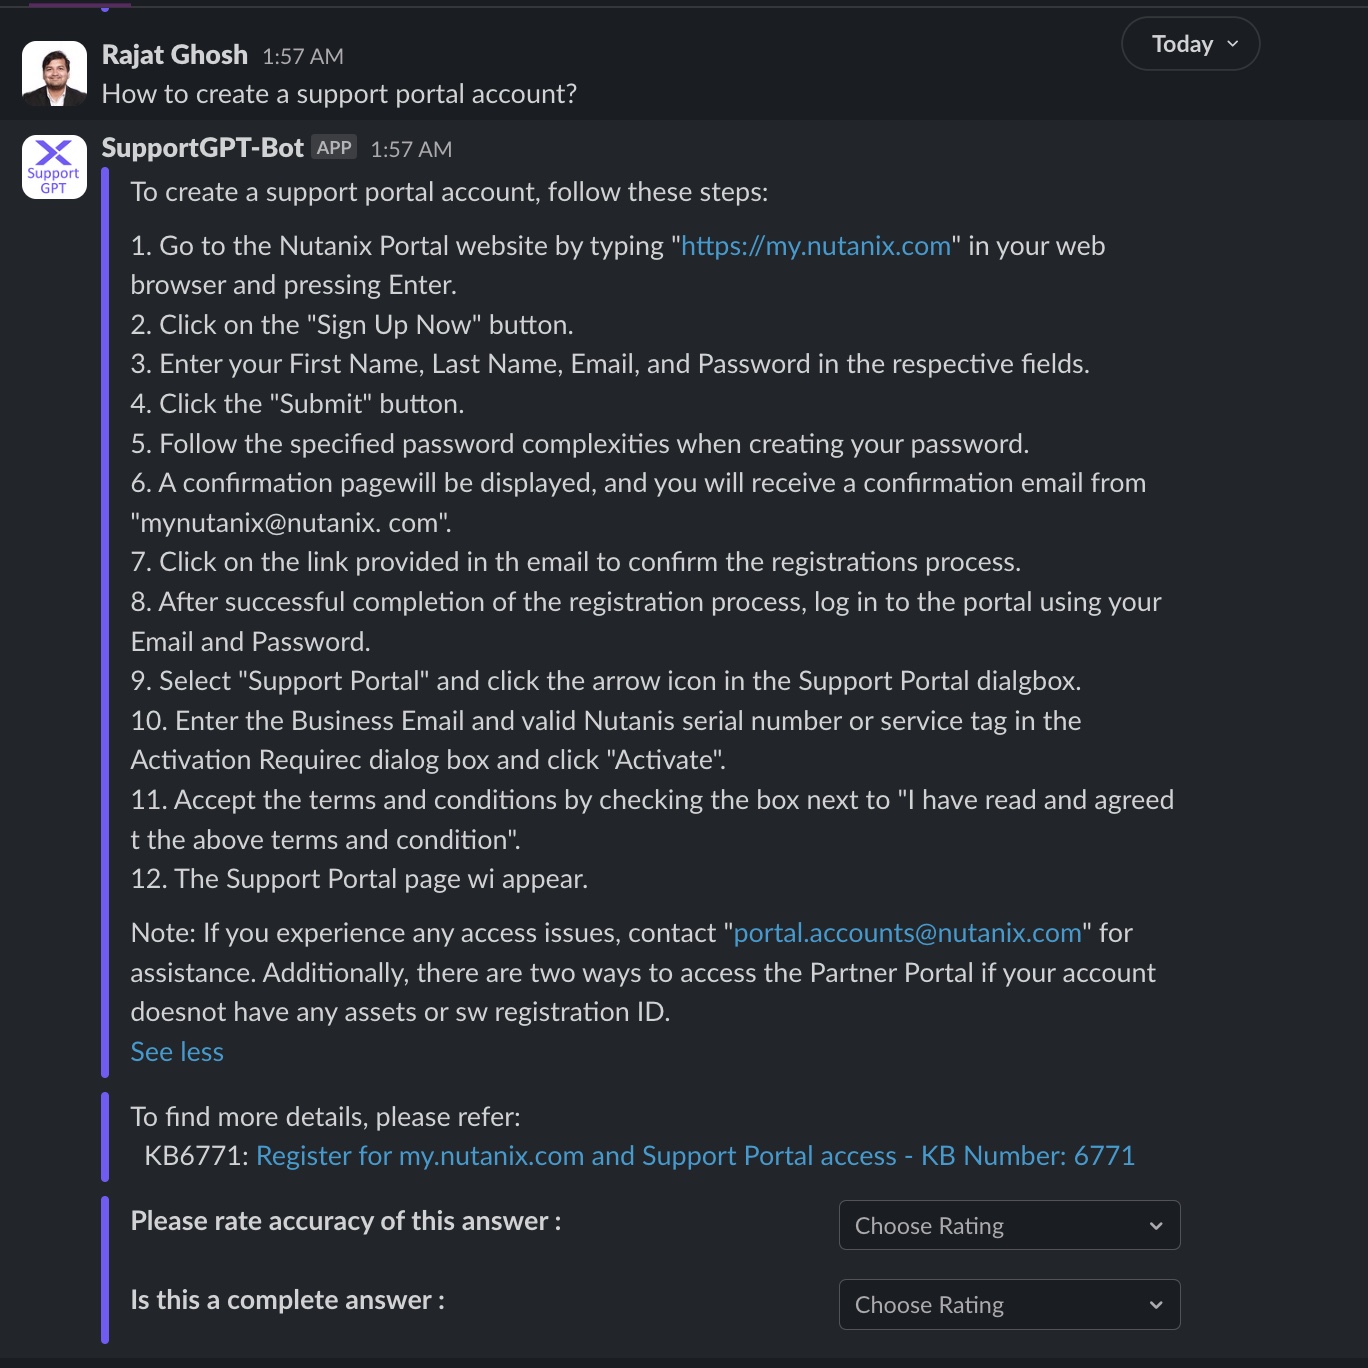1368x1368 pixels.
Task: Open the Today date dropdown
Action: tap(1190, 44)
